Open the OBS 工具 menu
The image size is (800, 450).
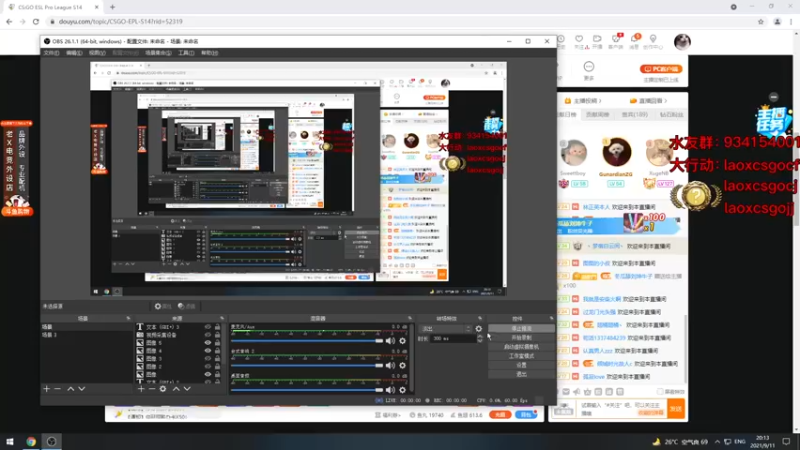pyautogui.click(x=186, y=53)
